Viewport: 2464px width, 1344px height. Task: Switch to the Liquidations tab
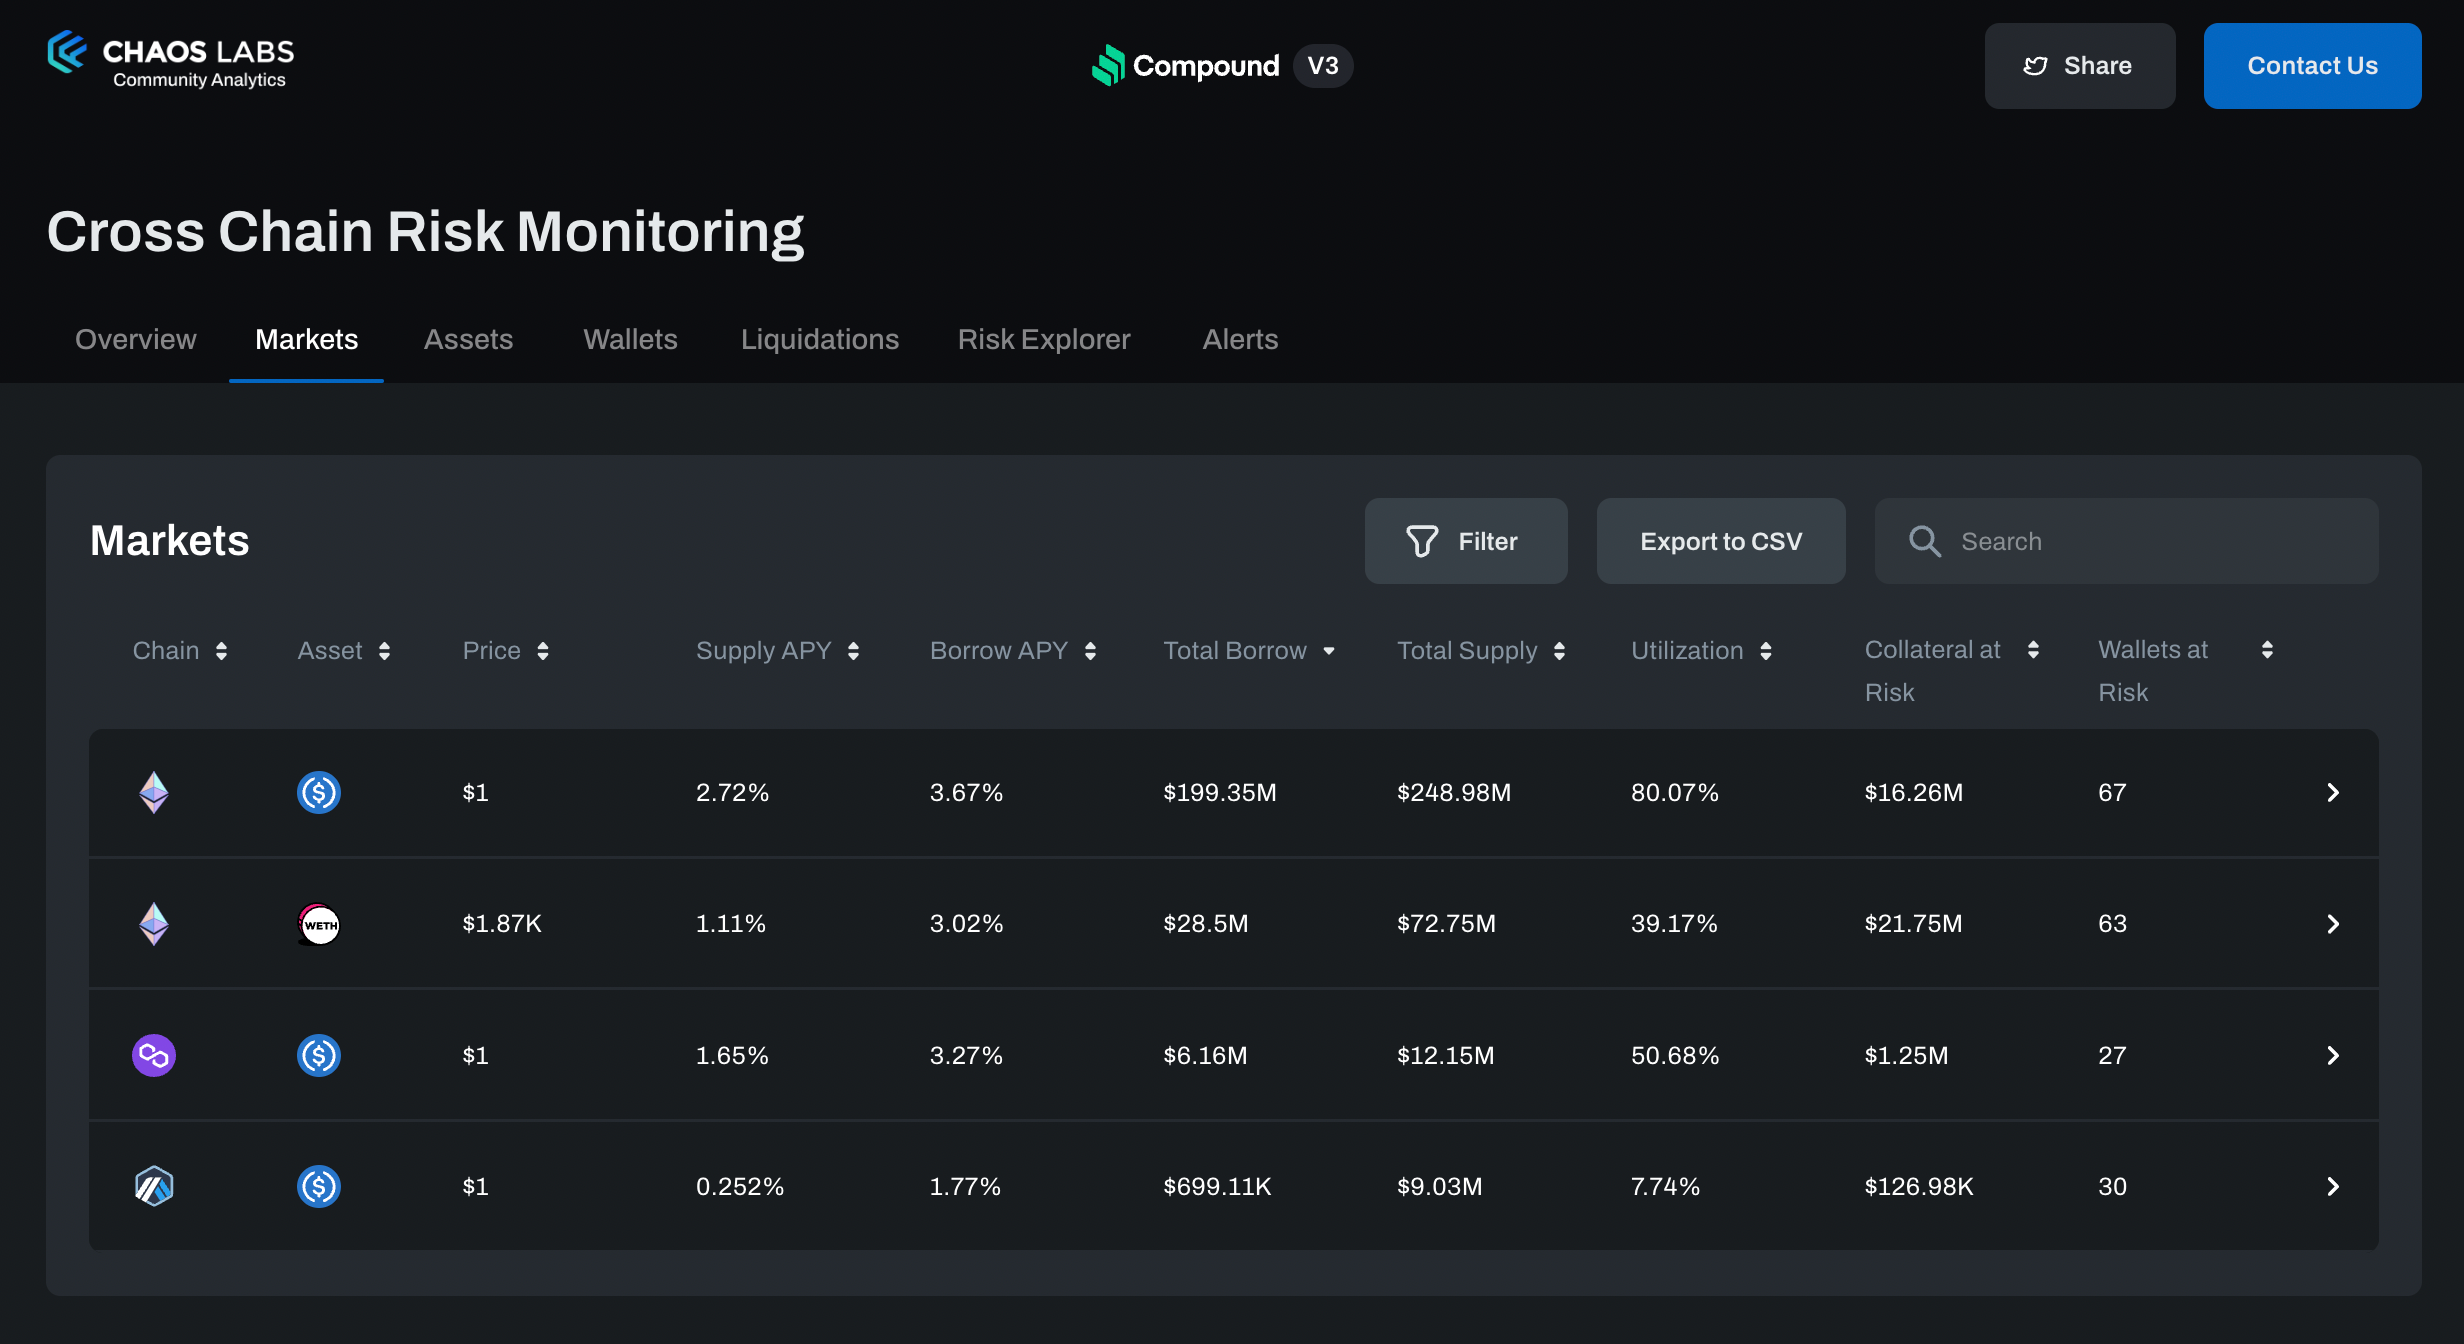click(x=819, y=340)
